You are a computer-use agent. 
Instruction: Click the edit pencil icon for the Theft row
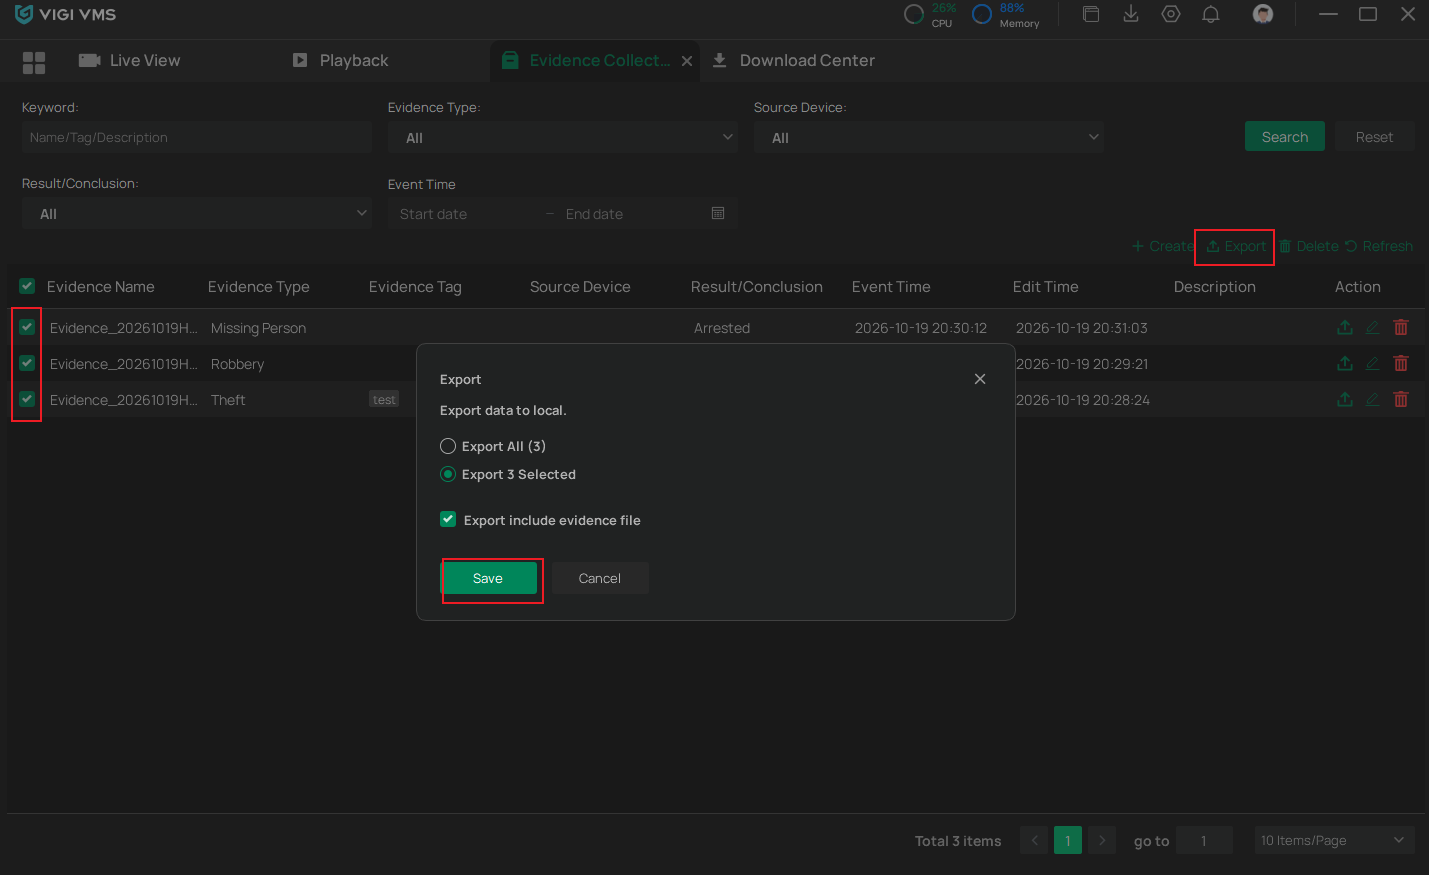tap(1373, 399)
